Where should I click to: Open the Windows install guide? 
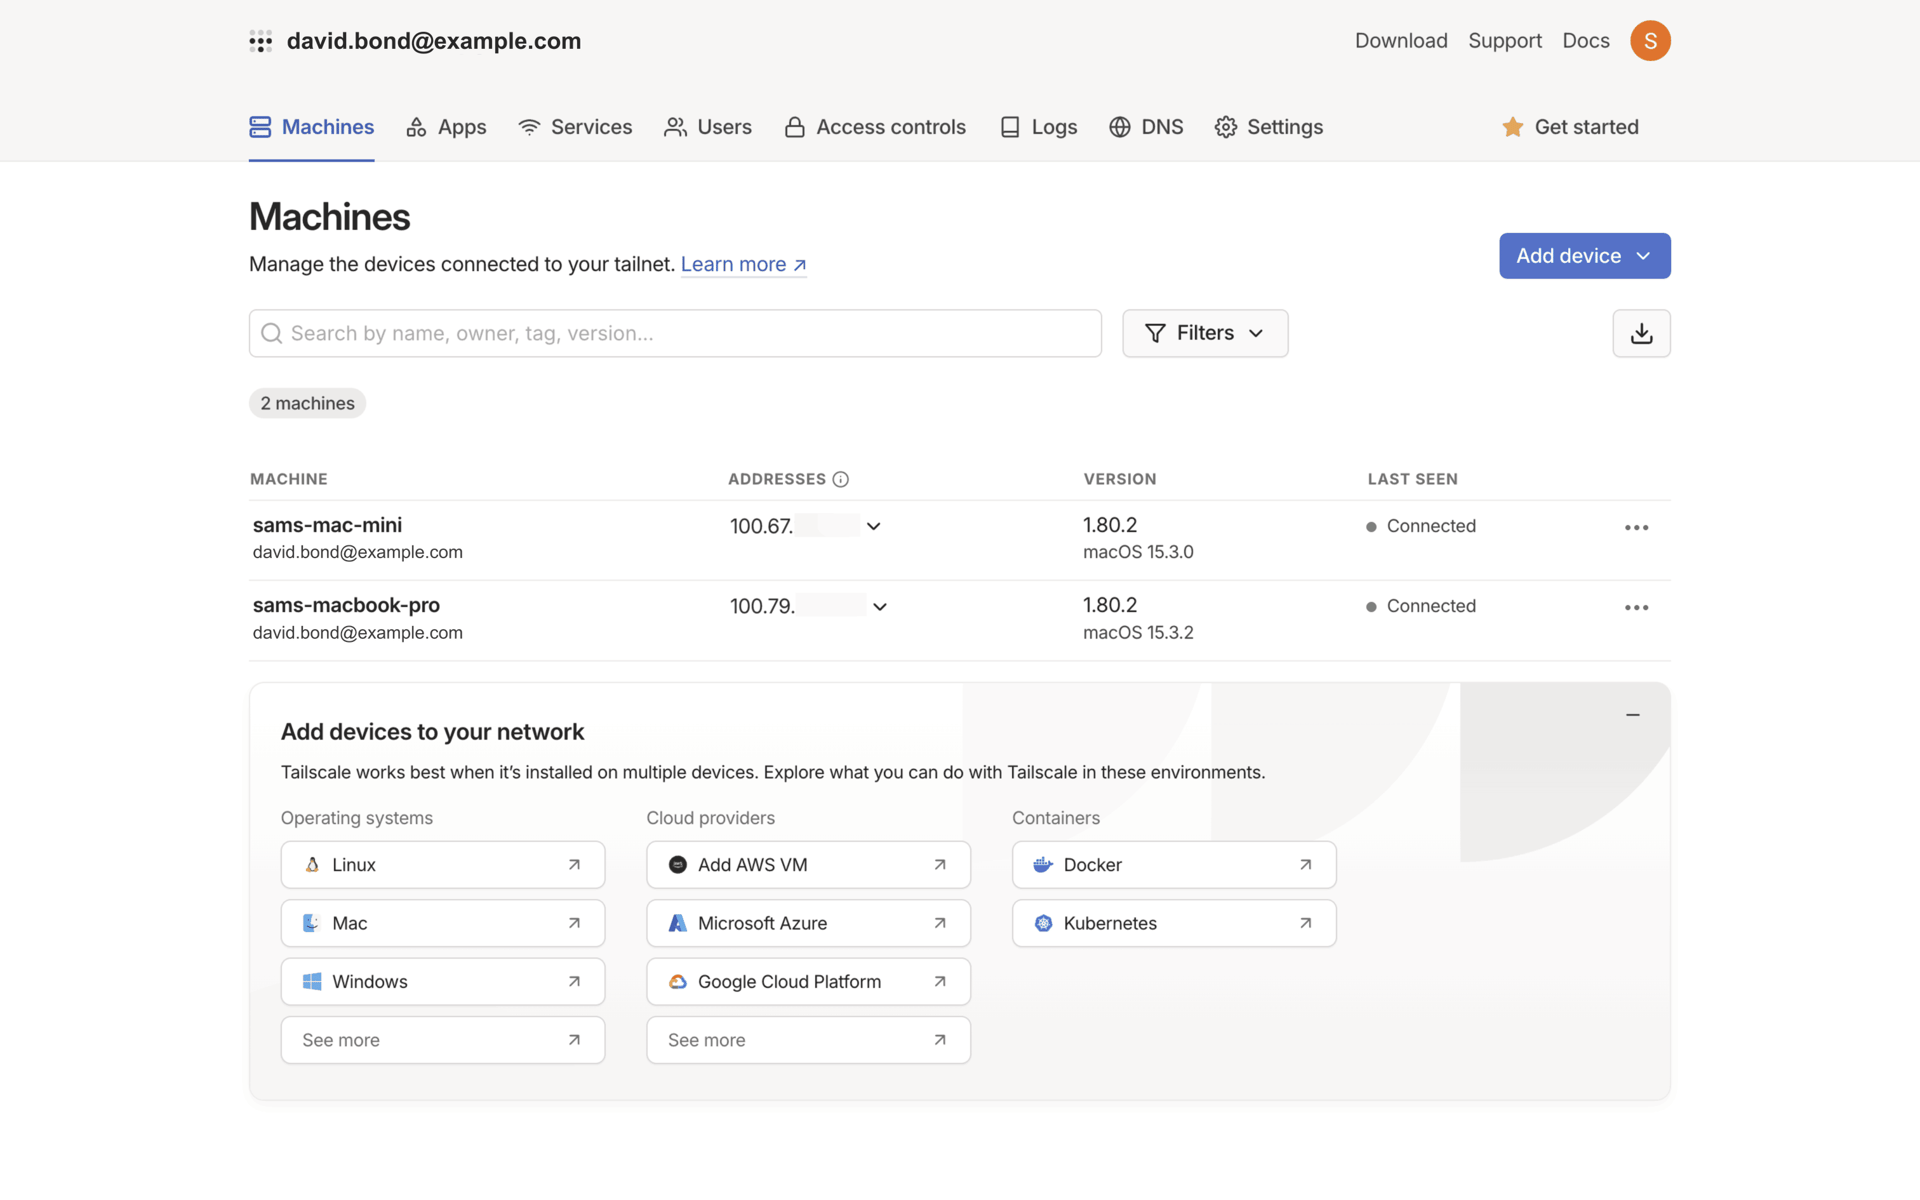coord(443,982)
